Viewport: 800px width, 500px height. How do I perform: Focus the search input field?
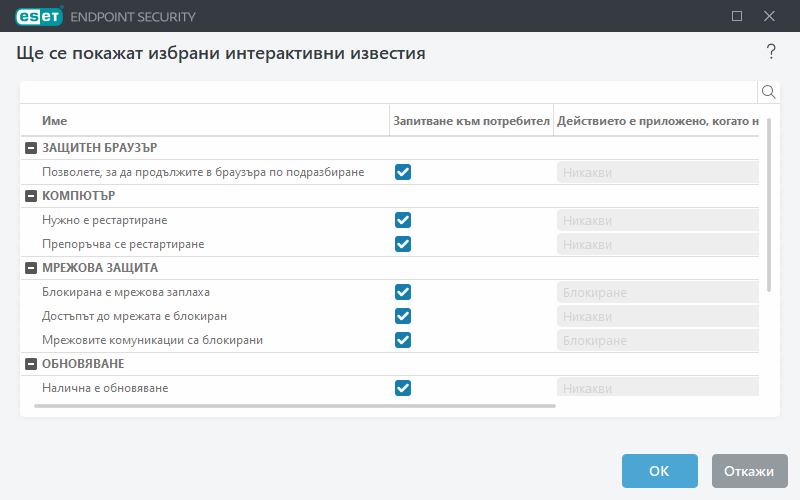pos(389,92)
